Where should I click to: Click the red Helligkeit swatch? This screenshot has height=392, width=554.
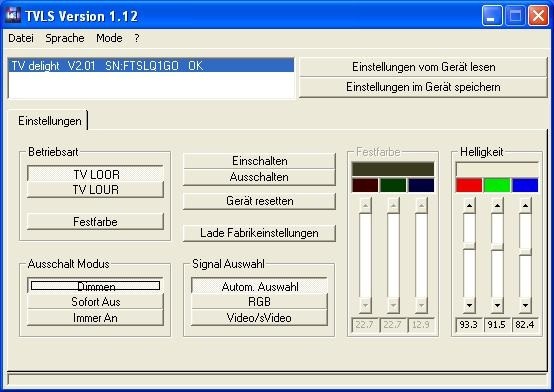click(469, 185)
